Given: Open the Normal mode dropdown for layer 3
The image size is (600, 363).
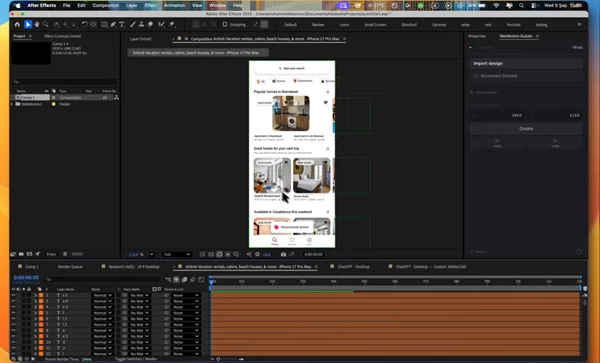Looking at the screenshot, I should [x=102, y=301].
